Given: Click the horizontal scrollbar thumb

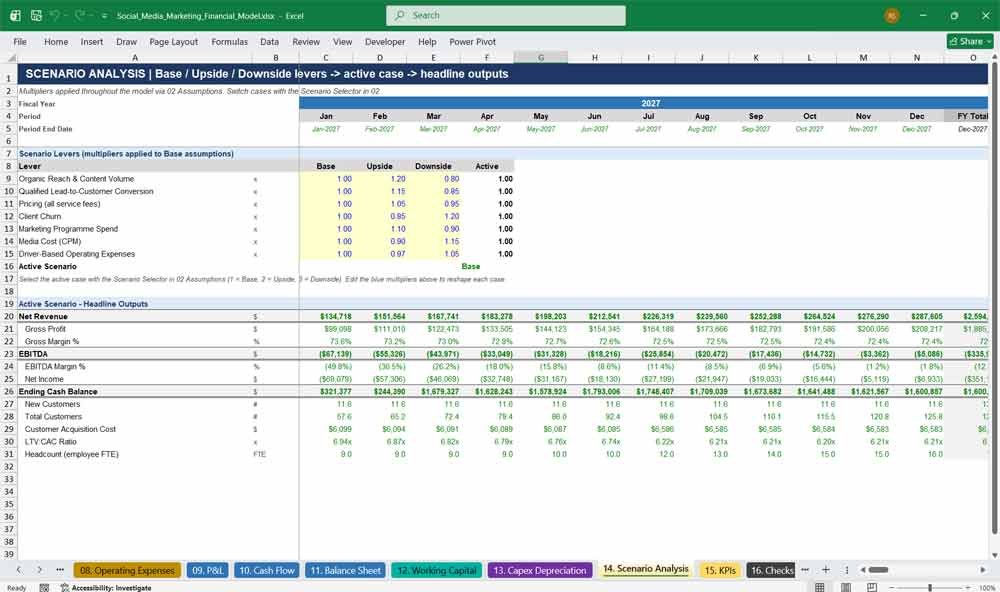Looking at the screenshot, I should coord(878,570).
